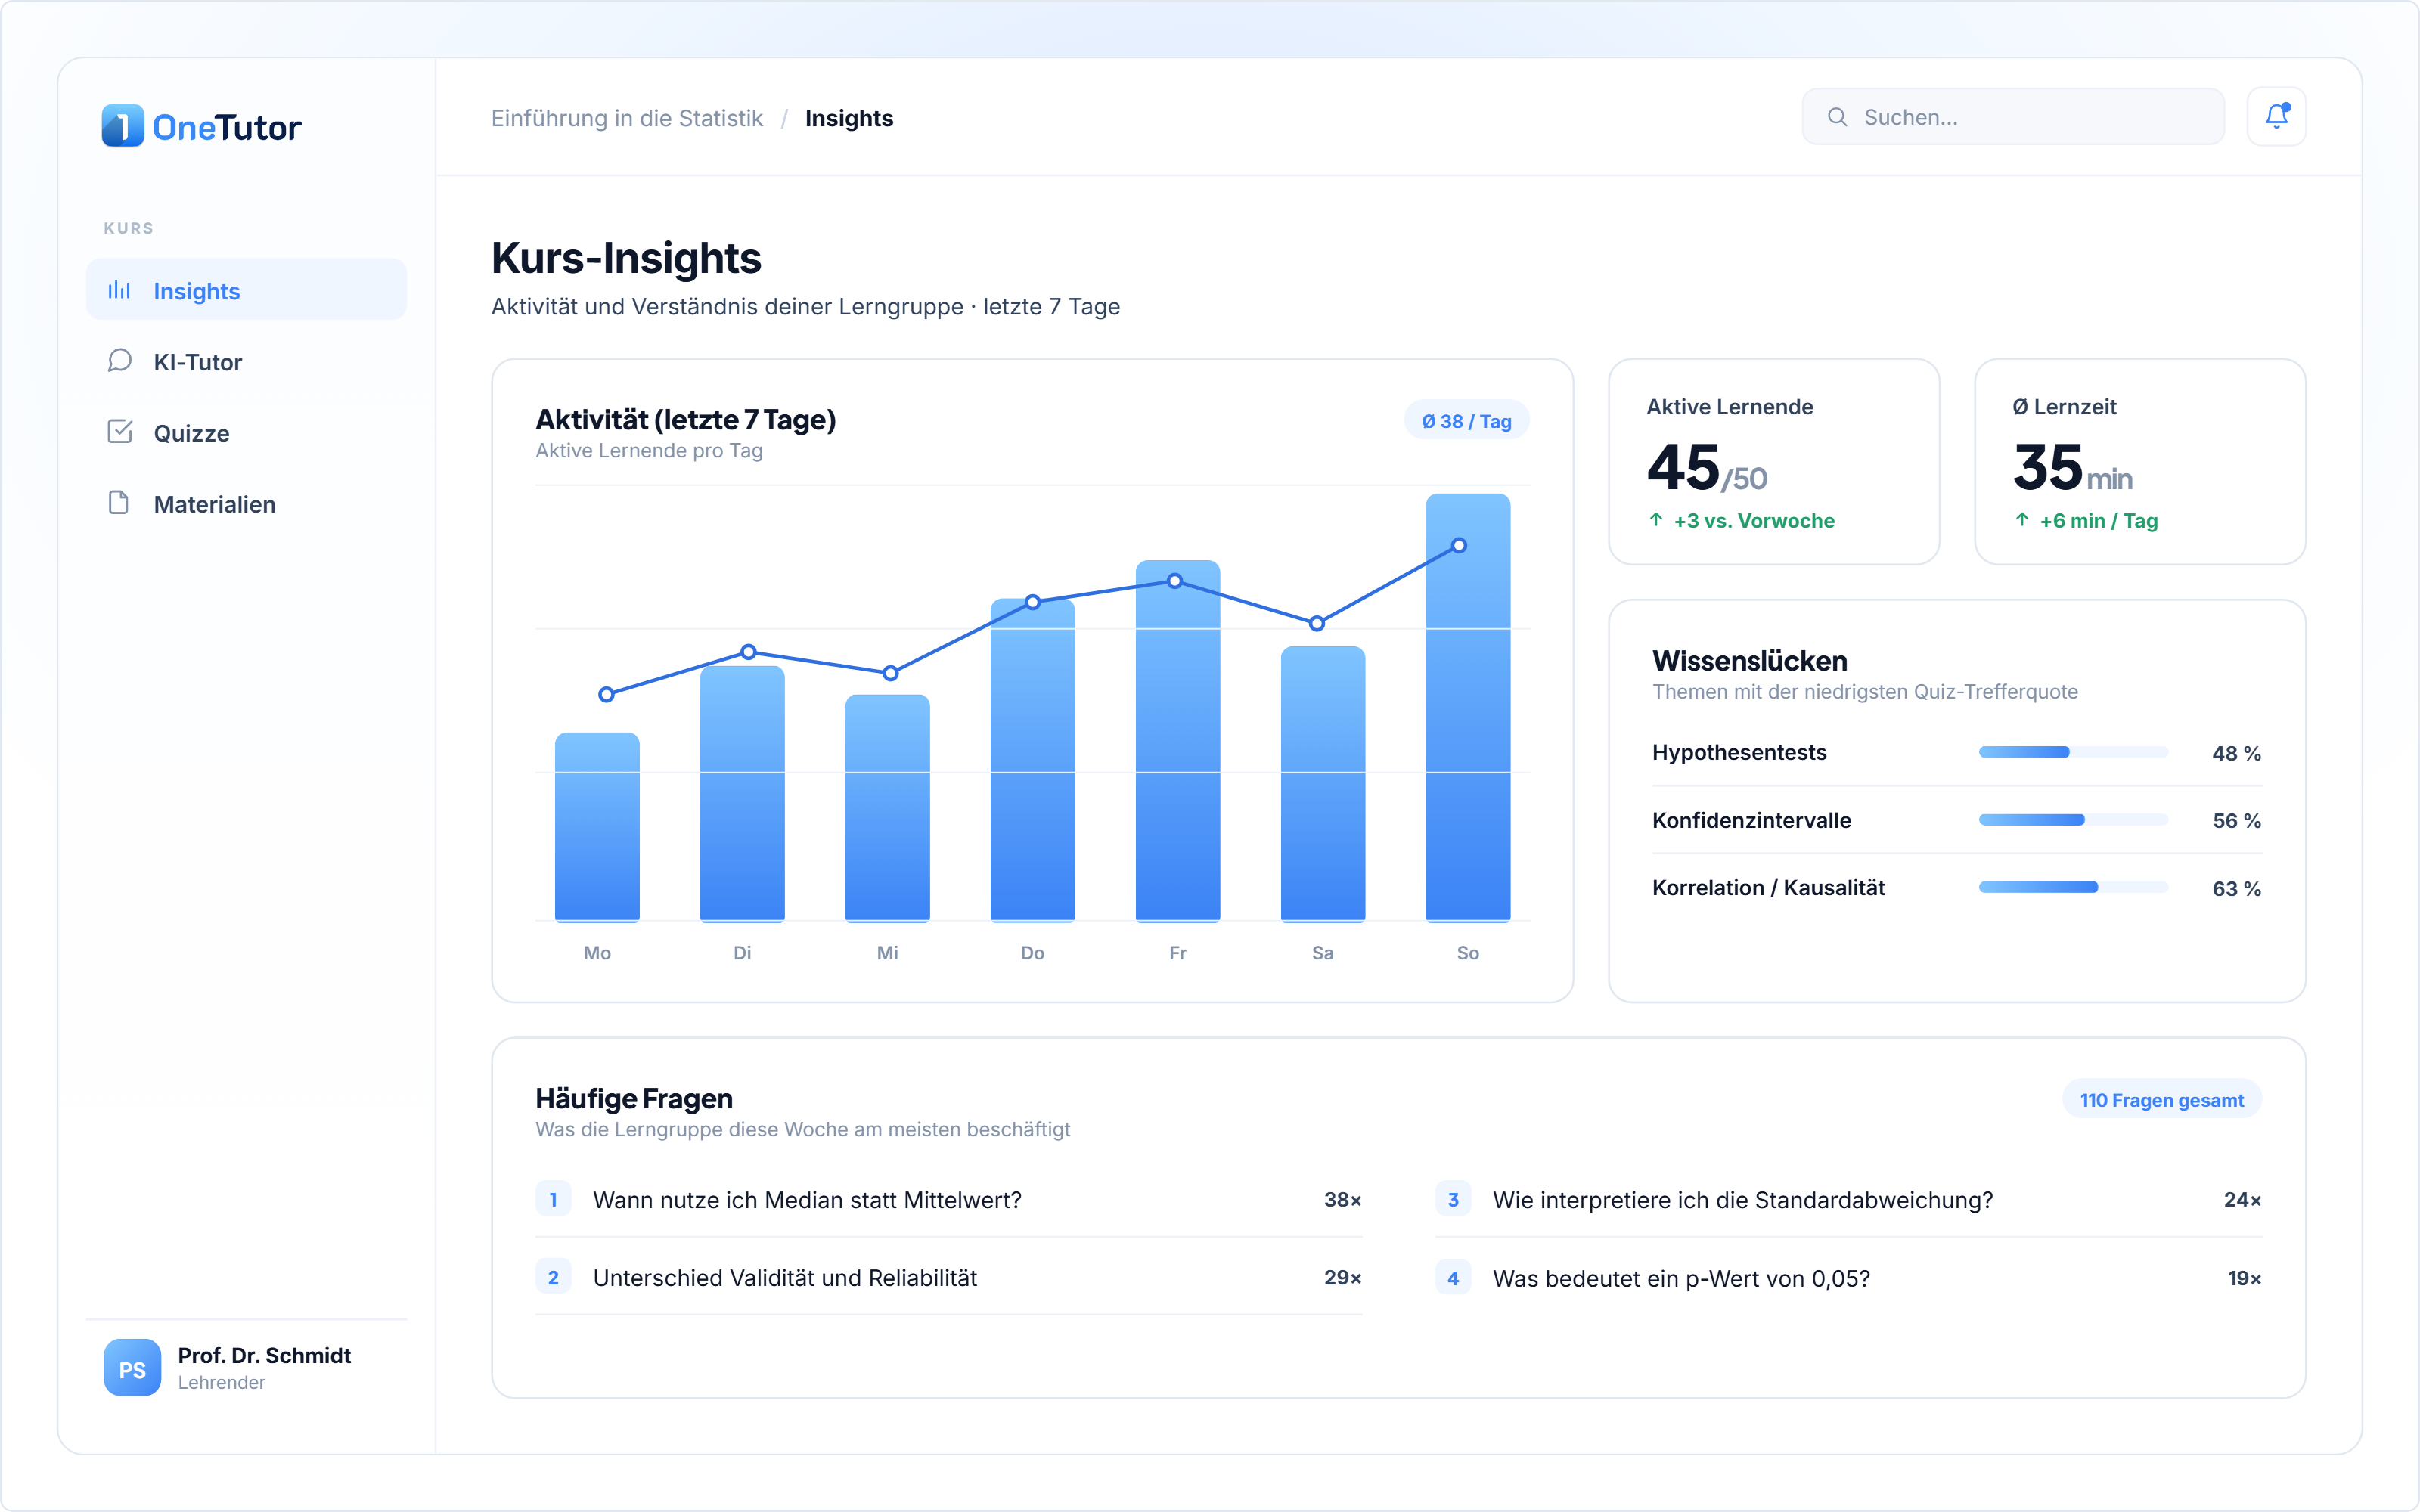
Task: Open the notifications bell
Action: 2276,117
